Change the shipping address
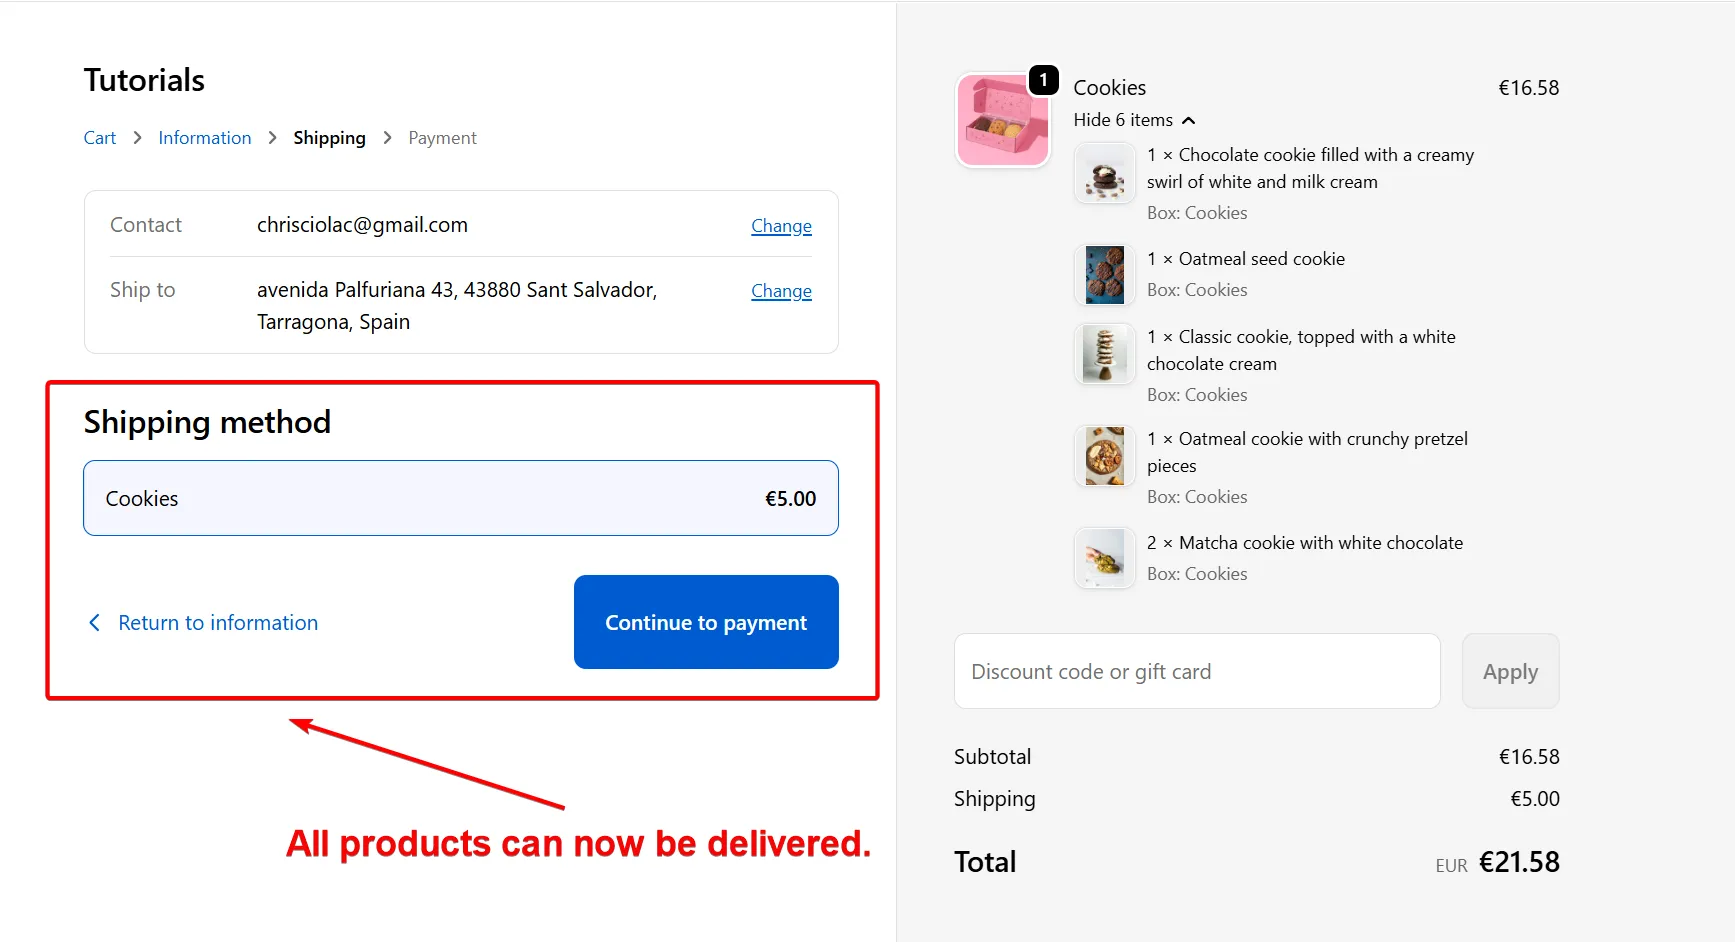Screen dimensions: 1735x942 click(x=781, y=291)
